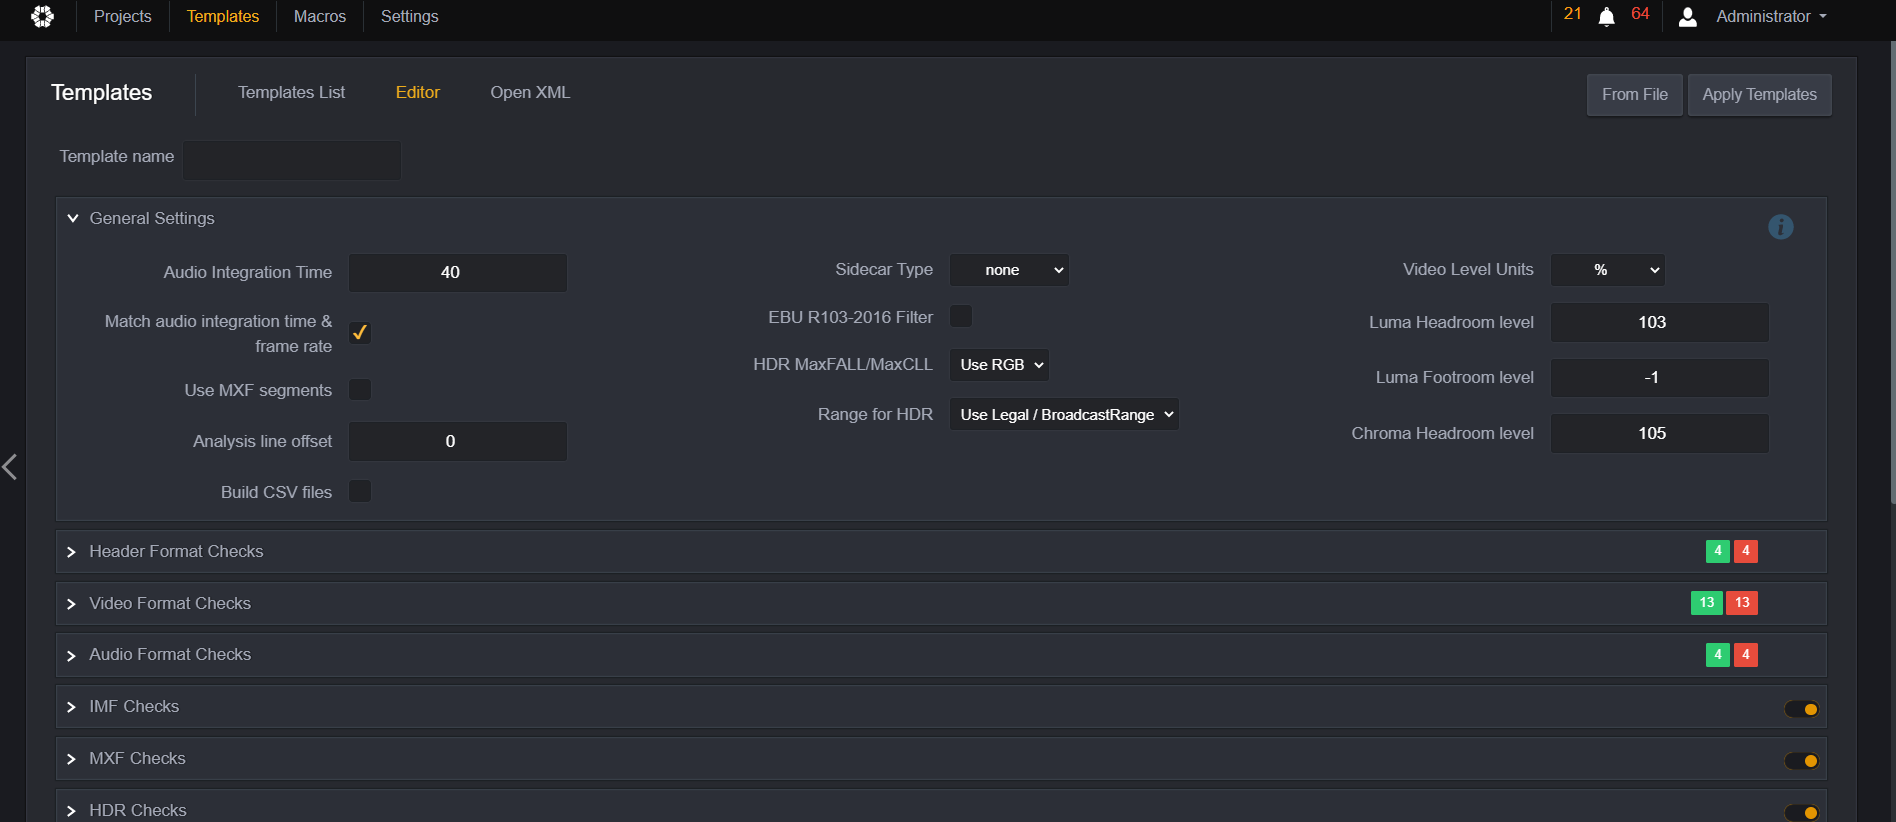The width and height of the screenshot is (1896, 822).
Task: Expand HDR Checks section
Action: click(71, 811)
